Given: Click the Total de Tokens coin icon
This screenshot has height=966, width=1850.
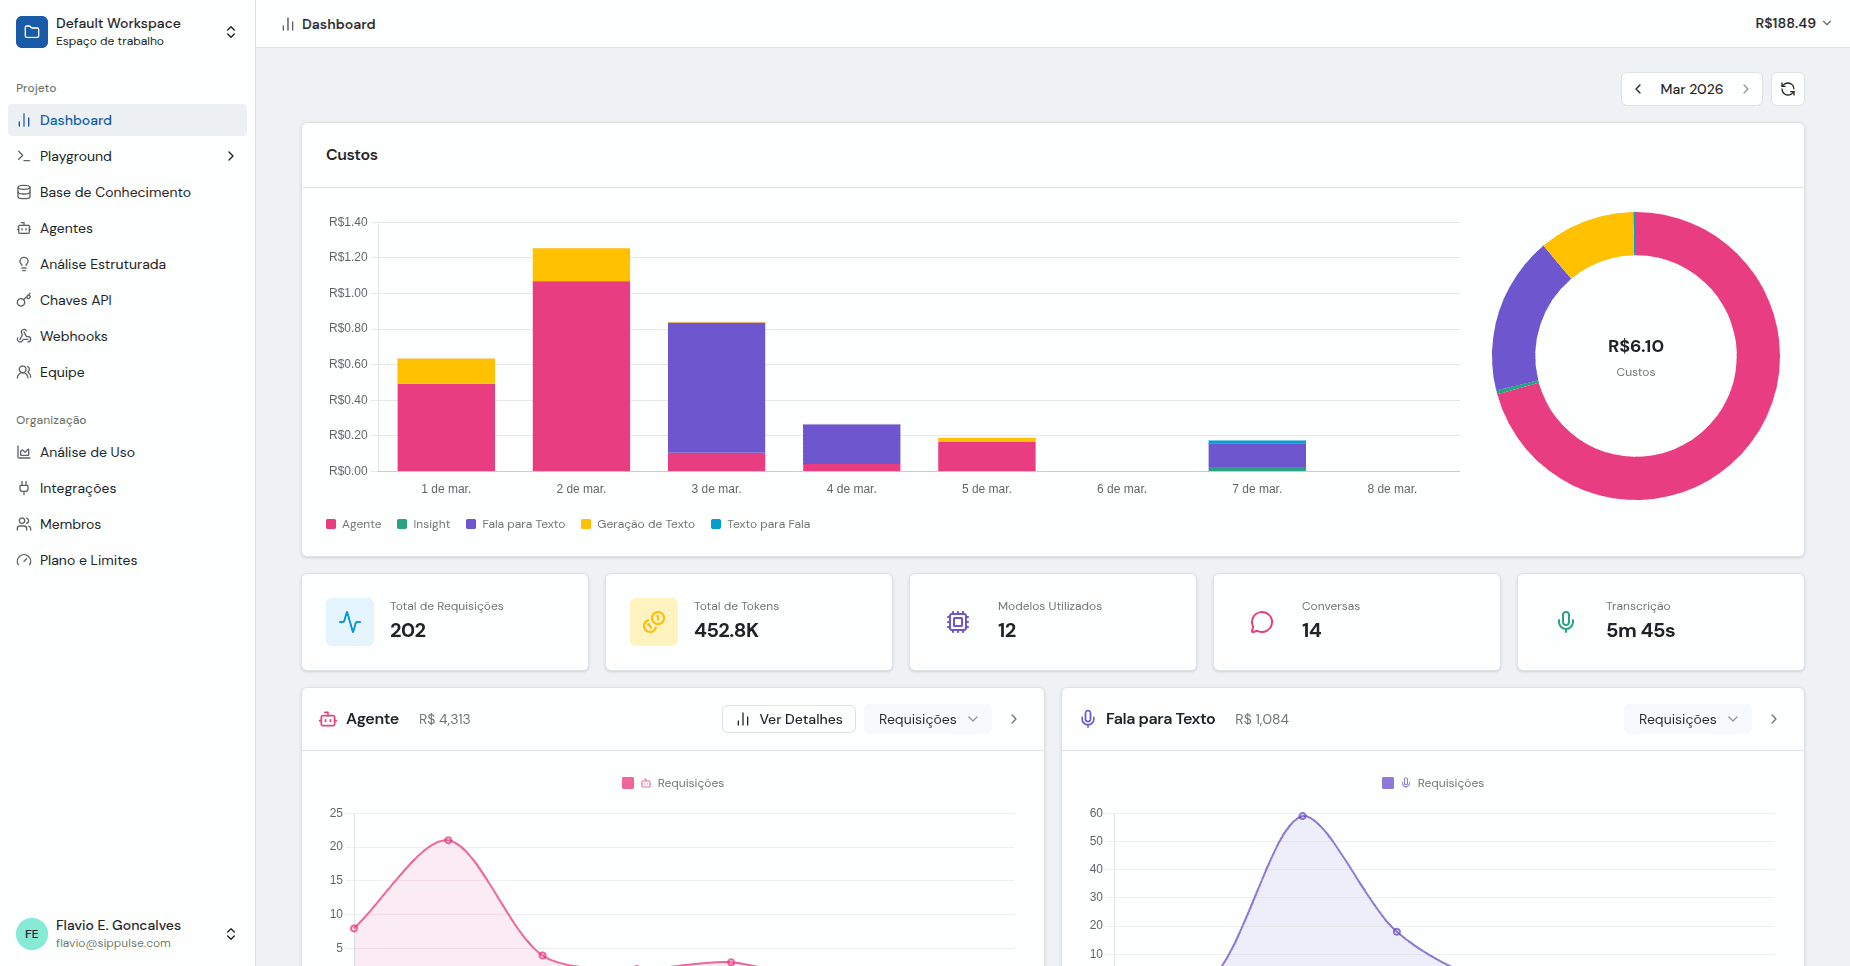Looking at the screenshot, I should pyautogui.click(x=654, y=622).
